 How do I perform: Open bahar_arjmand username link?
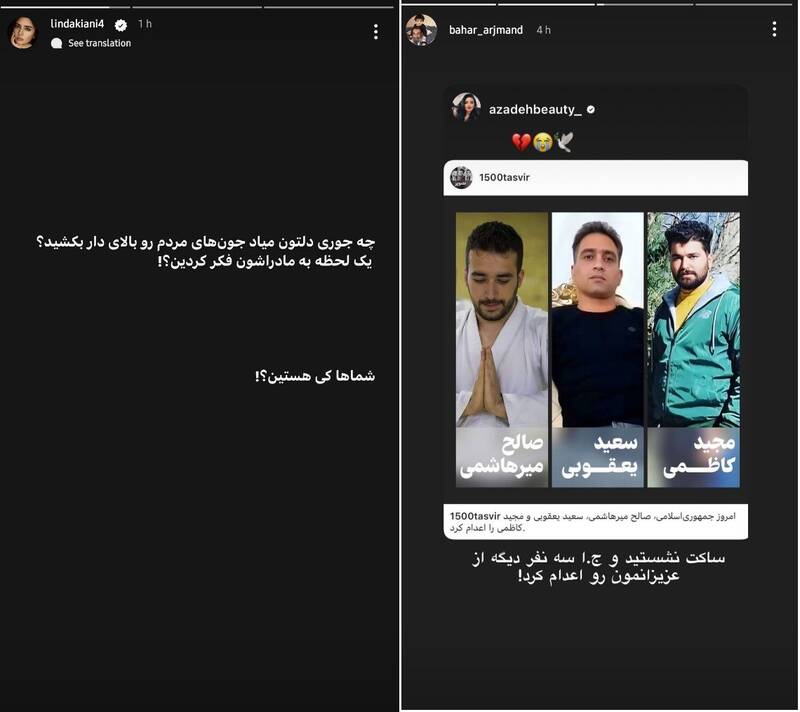pos(486,30)
